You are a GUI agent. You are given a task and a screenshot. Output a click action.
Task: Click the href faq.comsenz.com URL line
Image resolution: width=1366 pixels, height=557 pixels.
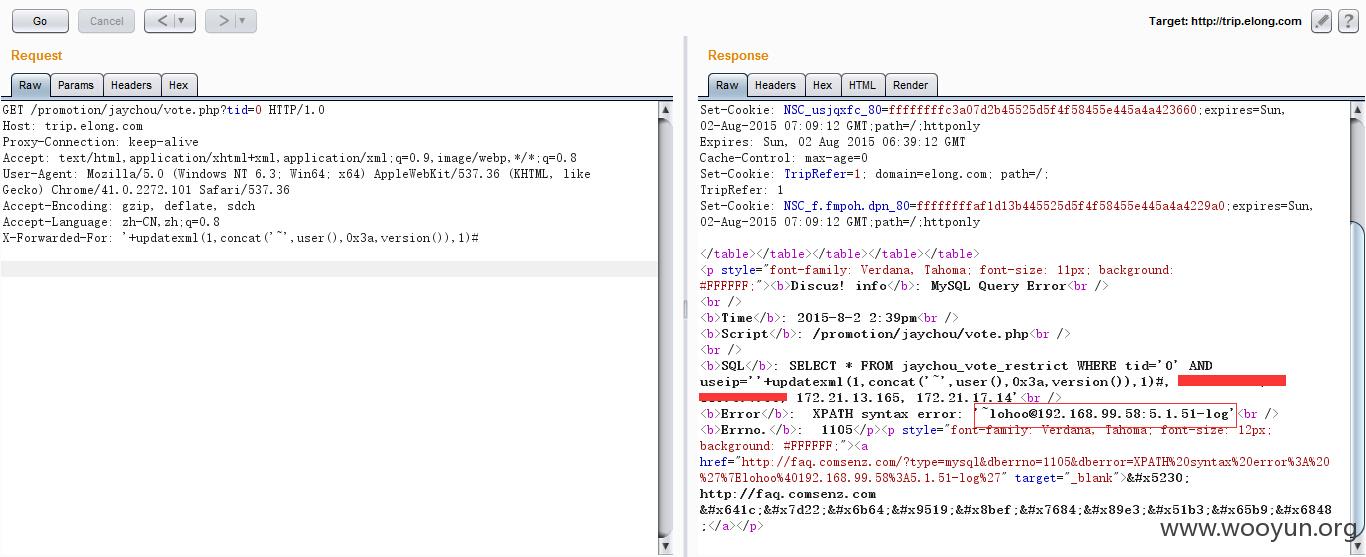pos(1015,462)
